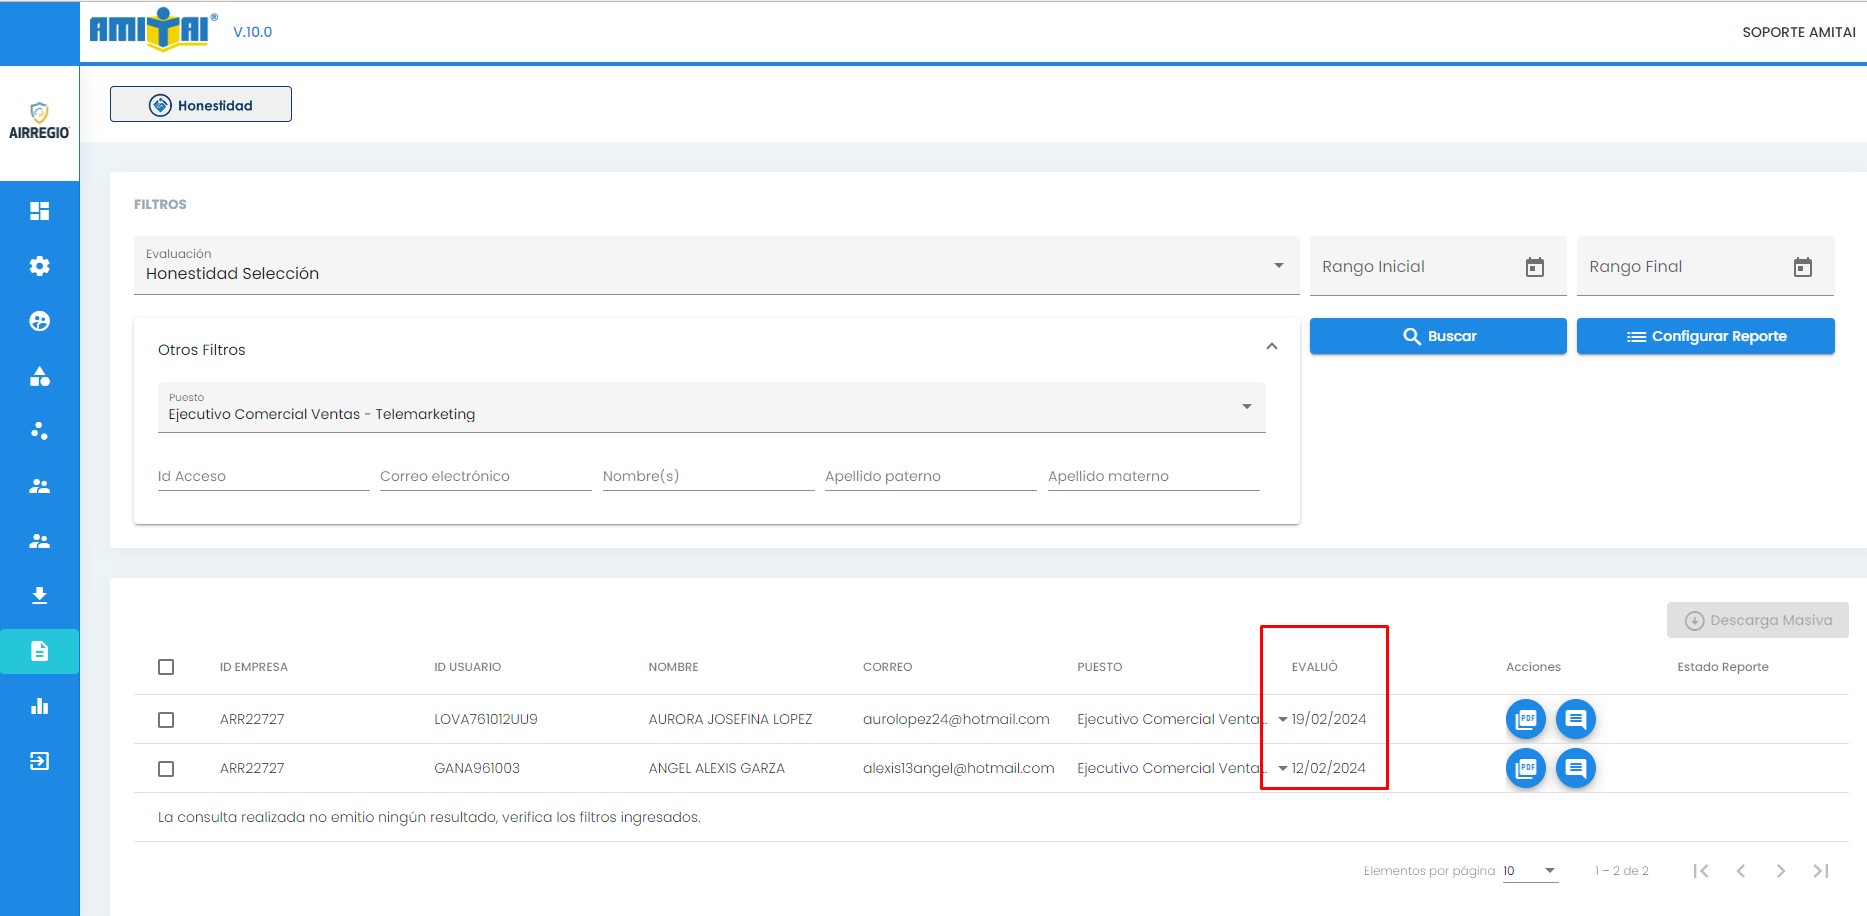Change the elements per page dropdown

pyautogui.click(x=1530, y=871)
